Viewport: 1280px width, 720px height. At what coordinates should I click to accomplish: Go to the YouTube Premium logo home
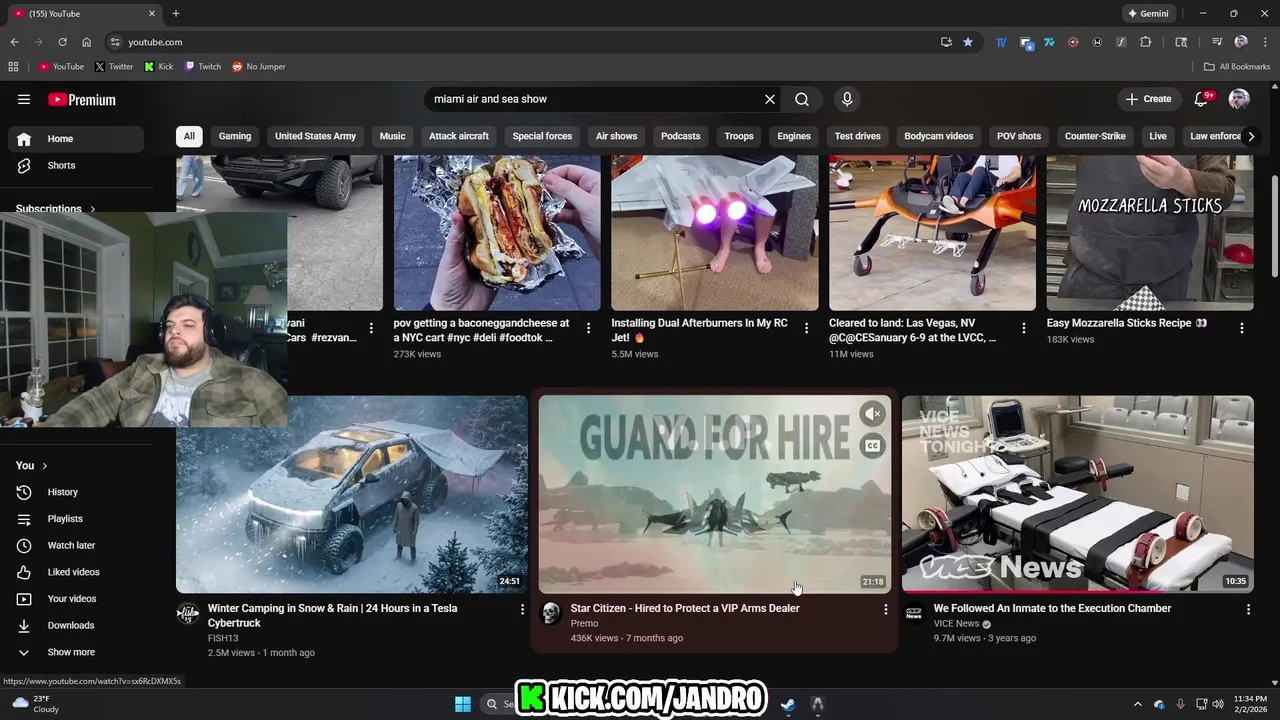82,99
